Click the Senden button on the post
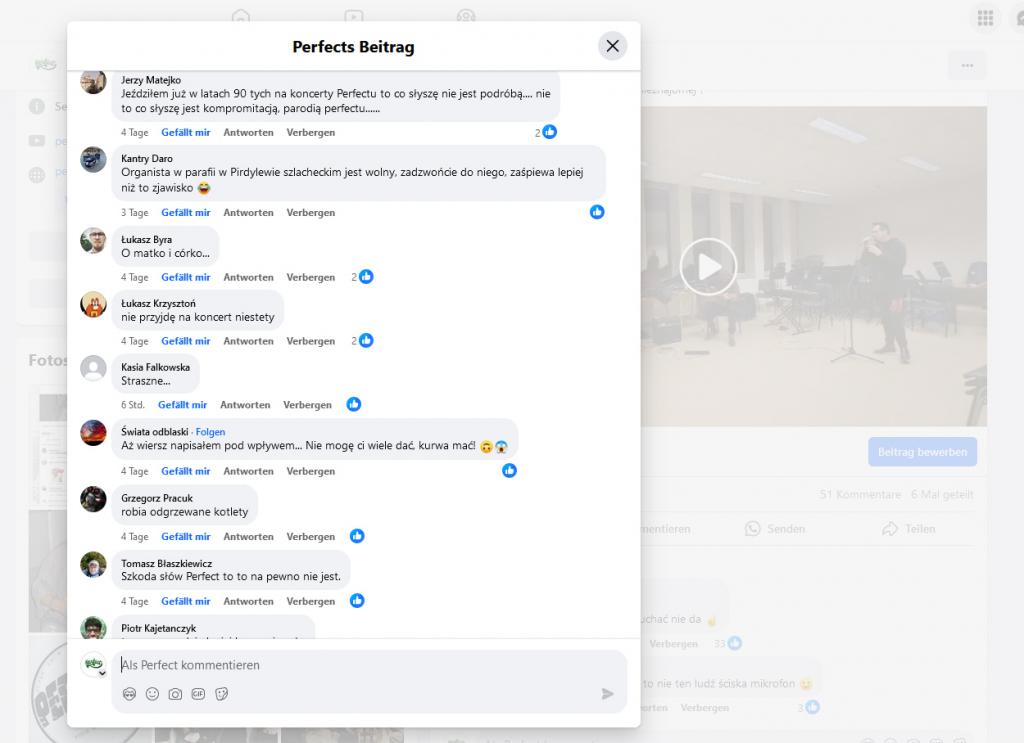This screenshot has height=743, width=1024. 775,529
